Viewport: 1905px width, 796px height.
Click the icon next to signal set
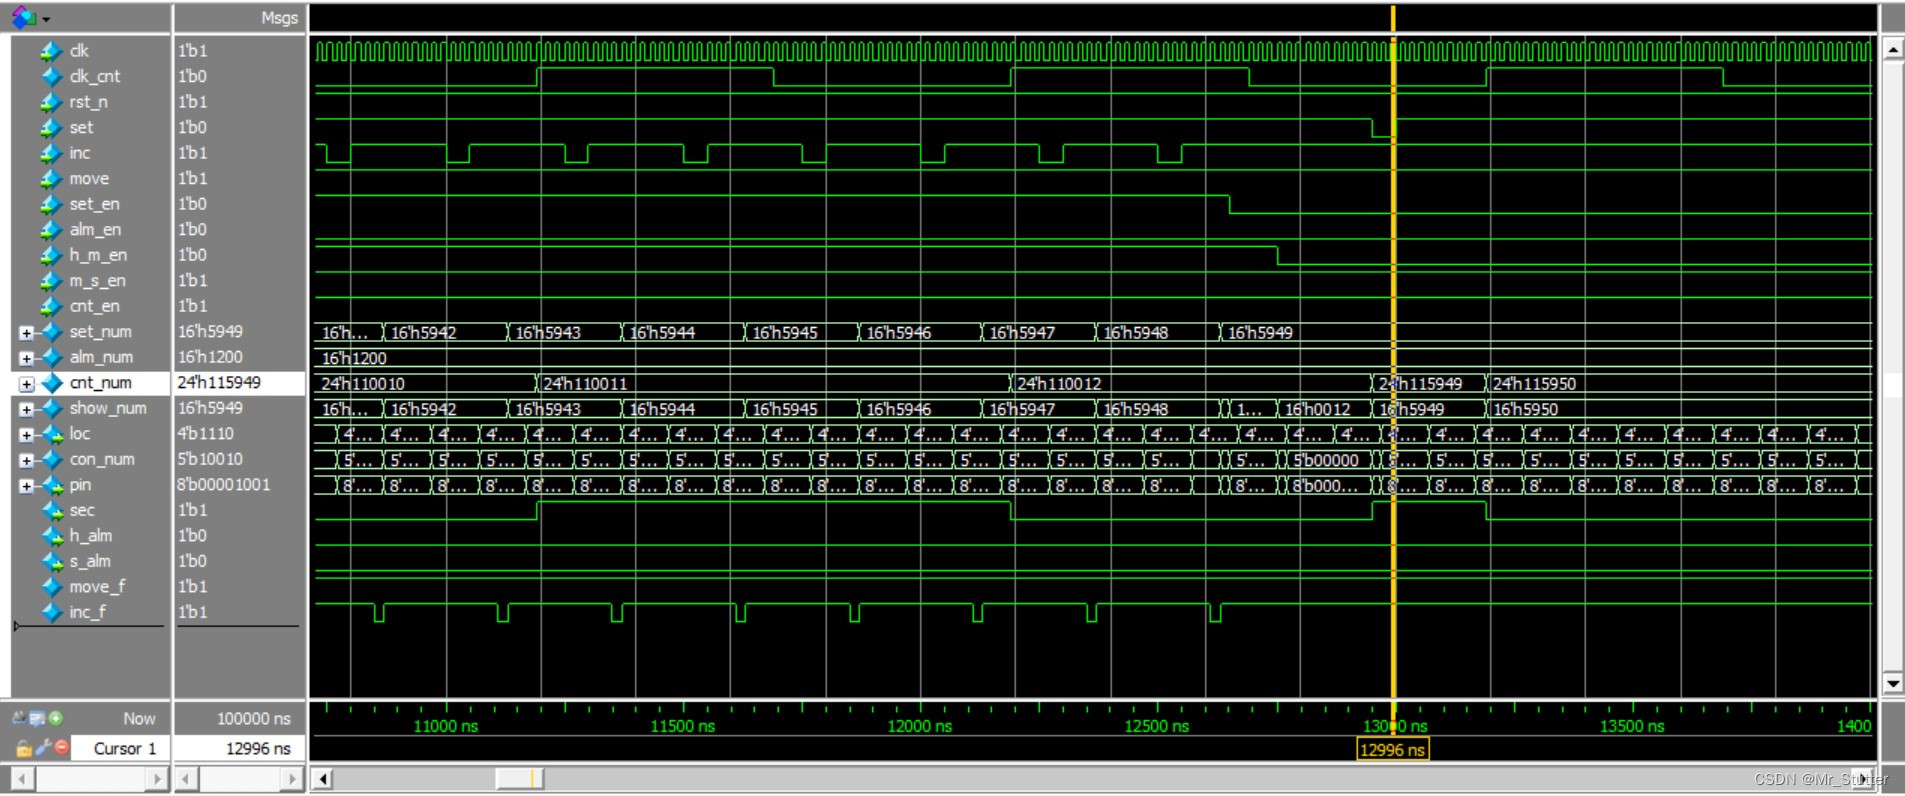pos(51,128)
